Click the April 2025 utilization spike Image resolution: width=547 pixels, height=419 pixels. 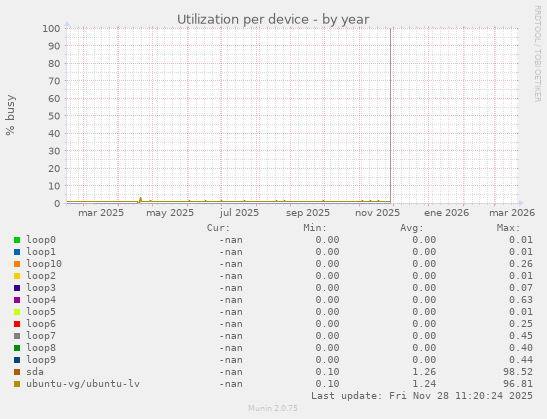click(140, 200)
